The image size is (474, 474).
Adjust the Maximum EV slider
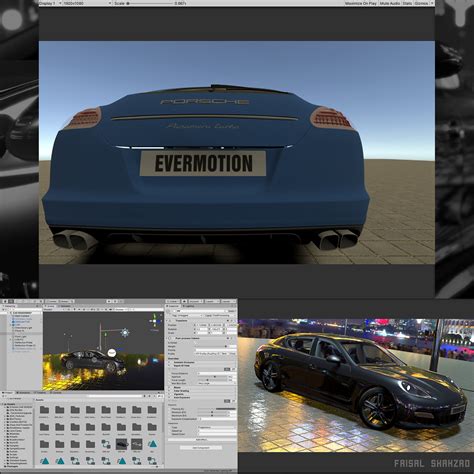212,416
